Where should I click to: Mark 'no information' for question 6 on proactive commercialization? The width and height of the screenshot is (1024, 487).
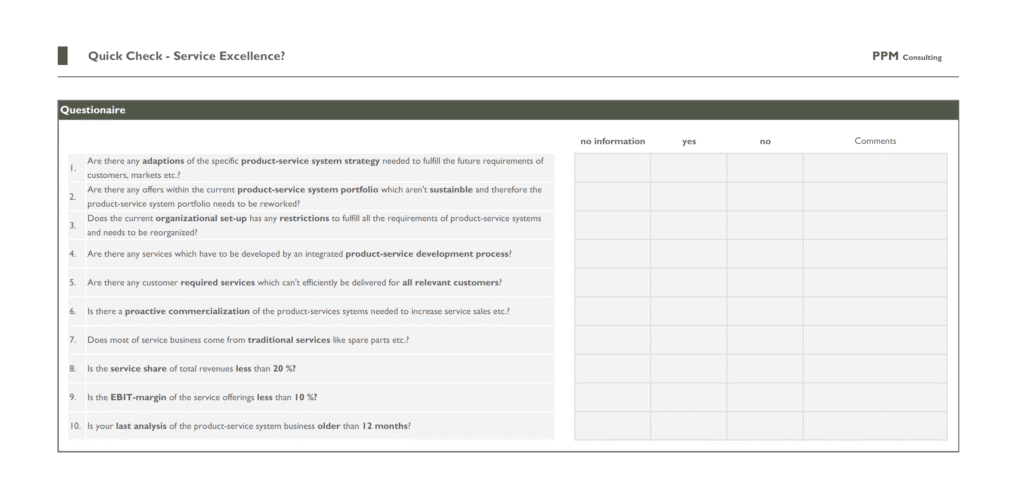click(612, 311)
